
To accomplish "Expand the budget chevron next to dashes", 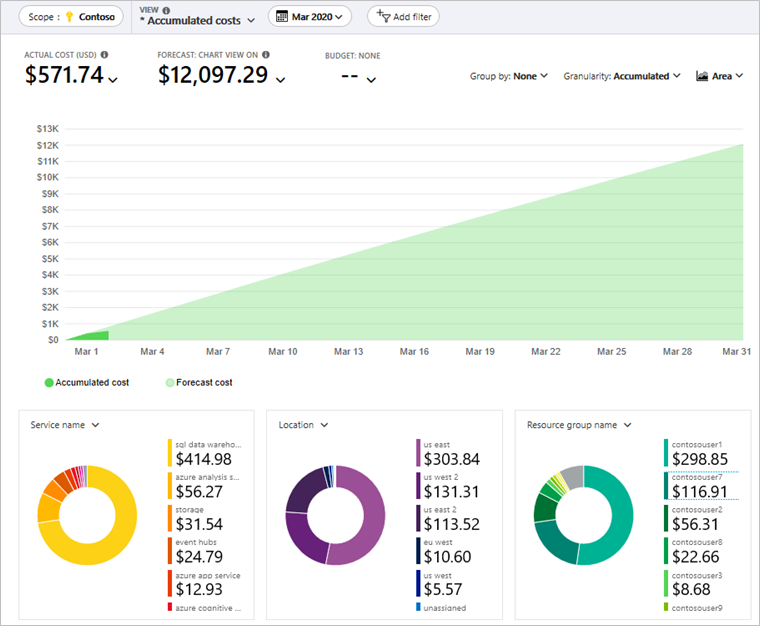I will [371, 80].
